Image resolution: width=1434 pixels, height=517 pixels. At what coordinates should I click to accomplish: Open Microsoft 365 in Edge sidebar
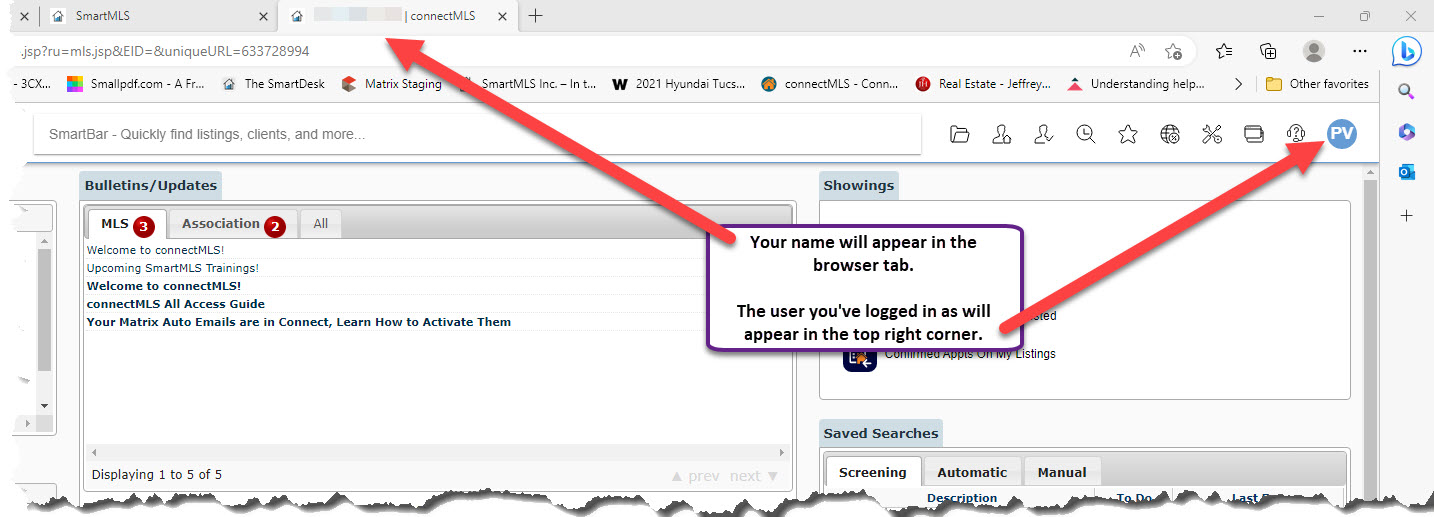click(x=1406, y=132)
